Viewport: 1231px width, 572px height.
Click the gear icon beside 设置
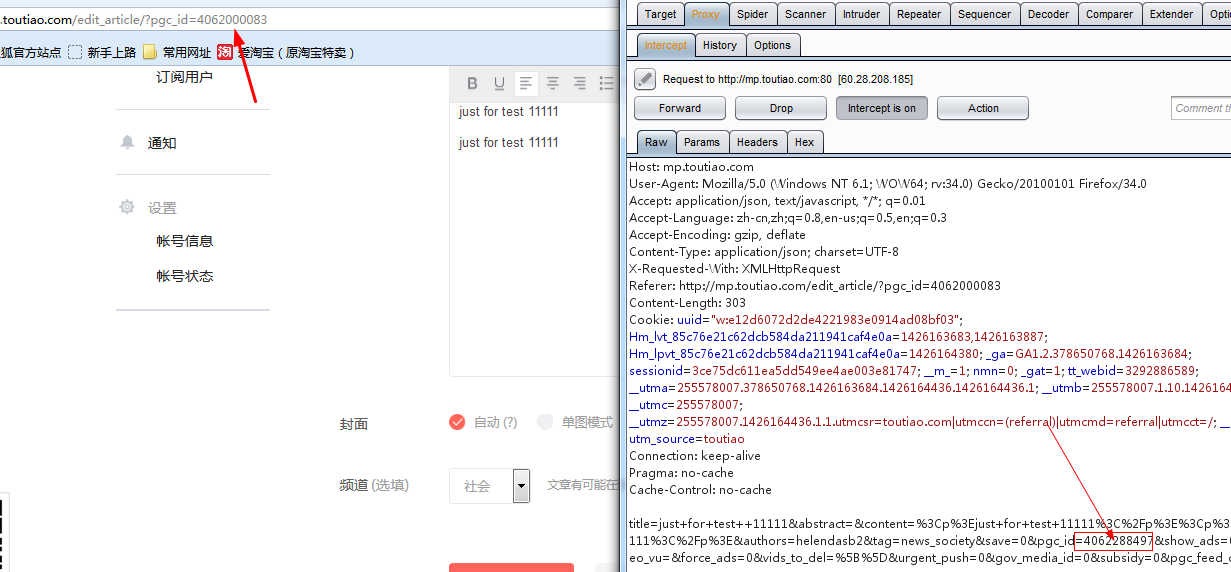pyautogui.click(x=127, y=207)
